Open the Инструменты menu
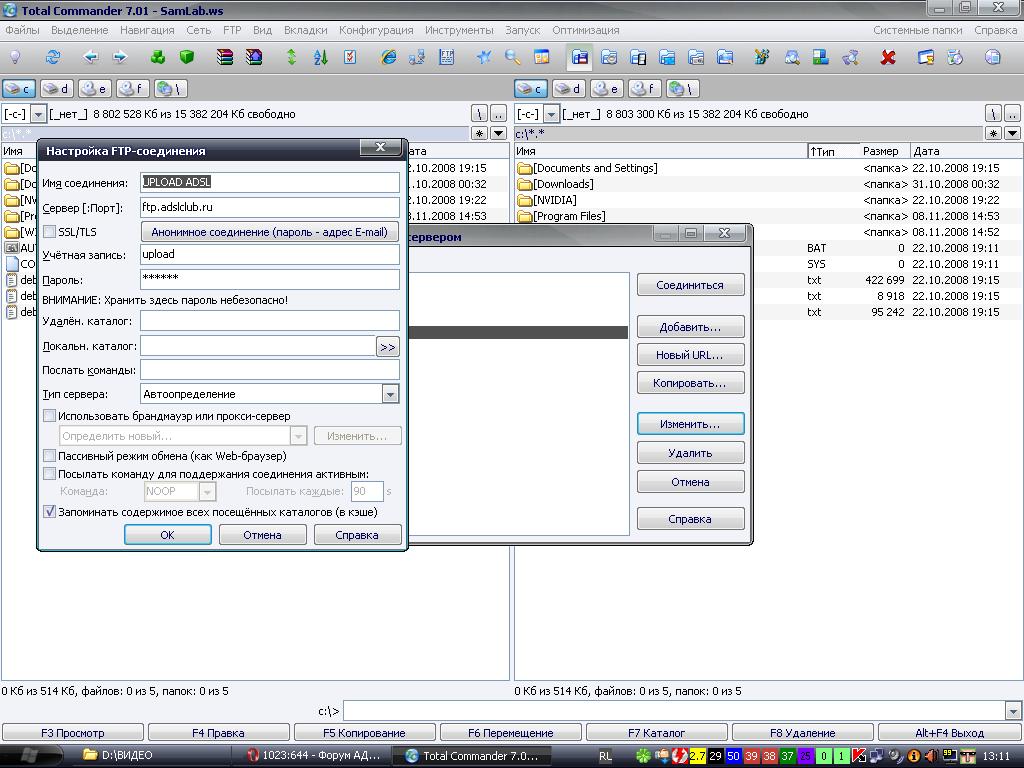The height and width of the screenshot is (768, 1024). (x=459, y=30)
